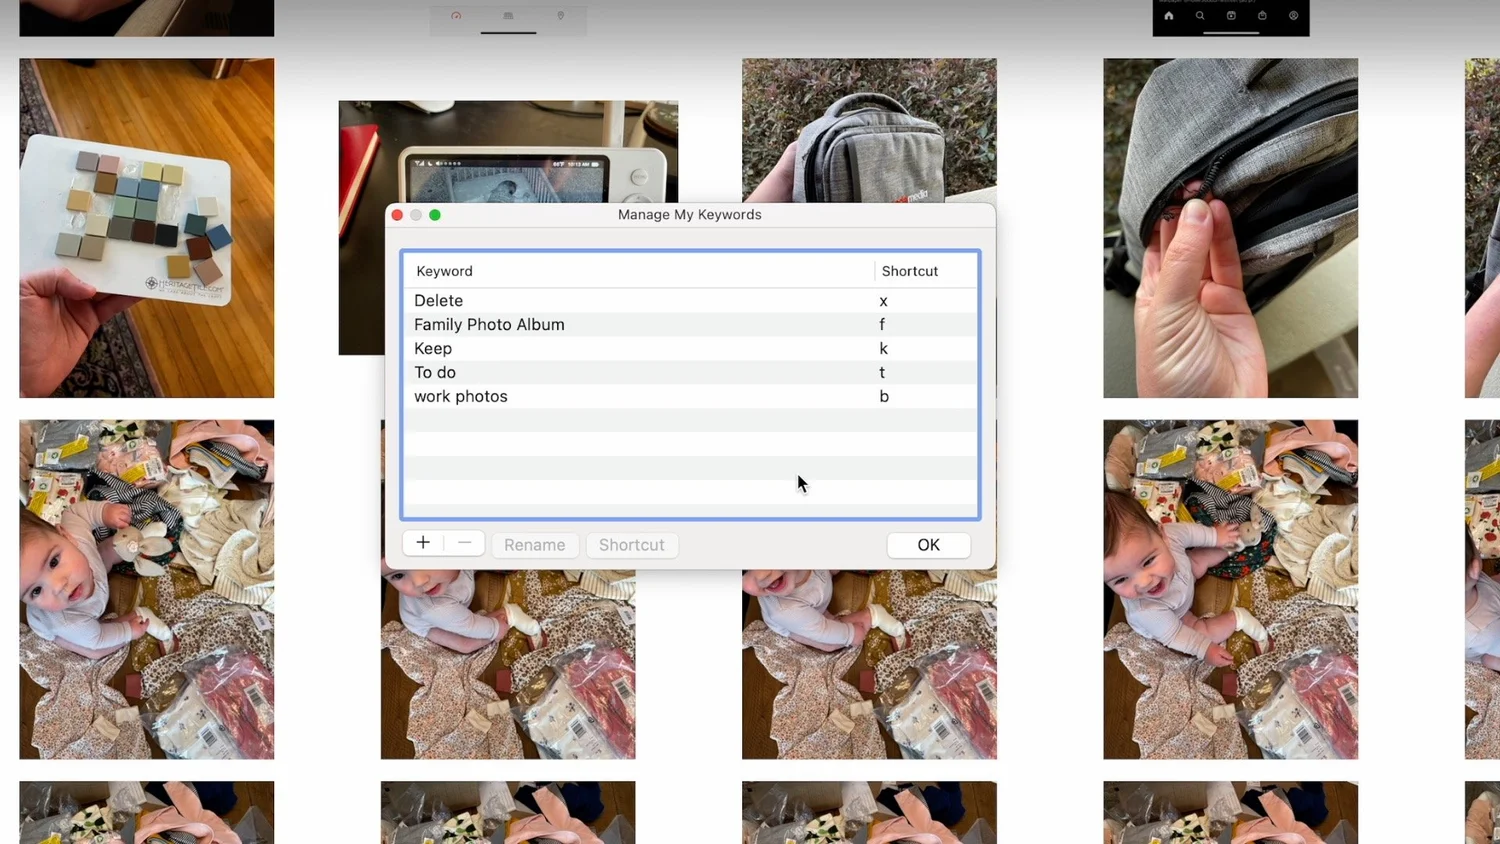The height and width of the screenshot is (844, 1500).
Task: Click the Keyword column header
Action: [444, 271]
